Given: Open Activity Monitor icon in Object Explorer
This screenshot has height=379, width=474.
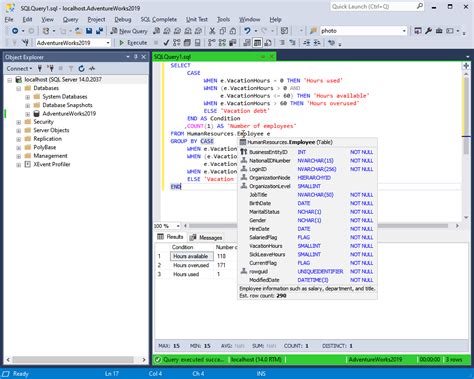Looking at the screenshot, I should [x=92, y=69].
